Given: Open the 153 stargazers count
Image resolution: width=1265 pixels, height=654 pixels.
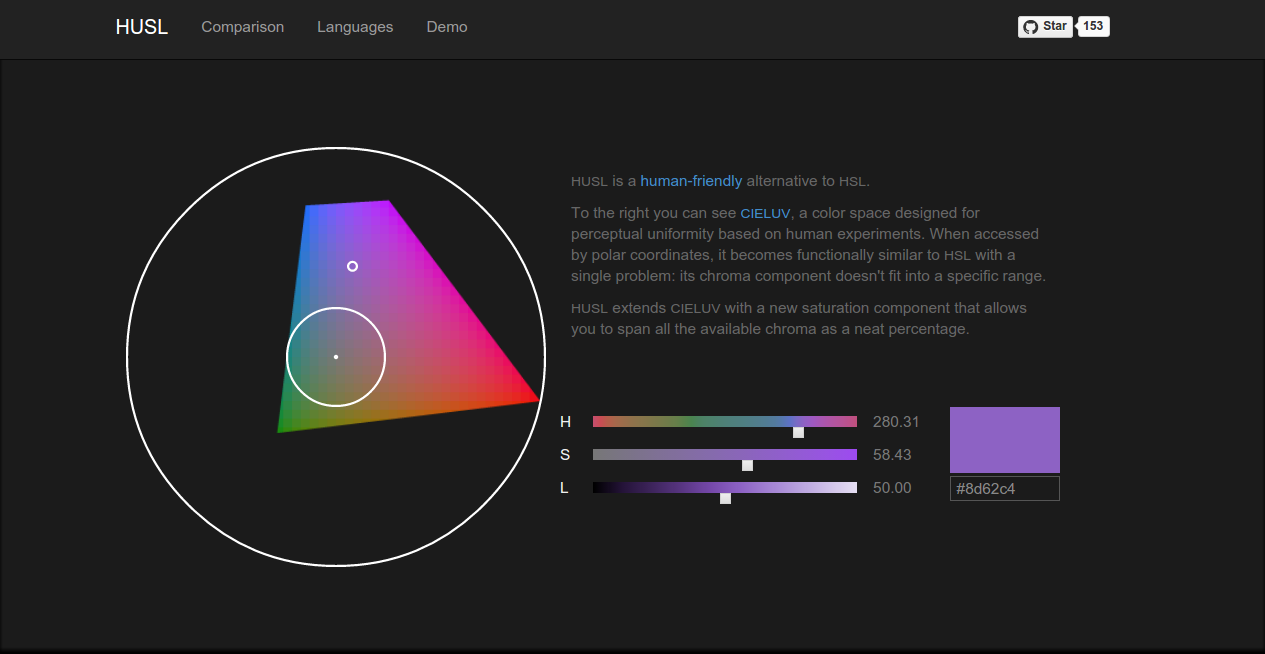Looking at the screenshot, I should point(1093,27).
